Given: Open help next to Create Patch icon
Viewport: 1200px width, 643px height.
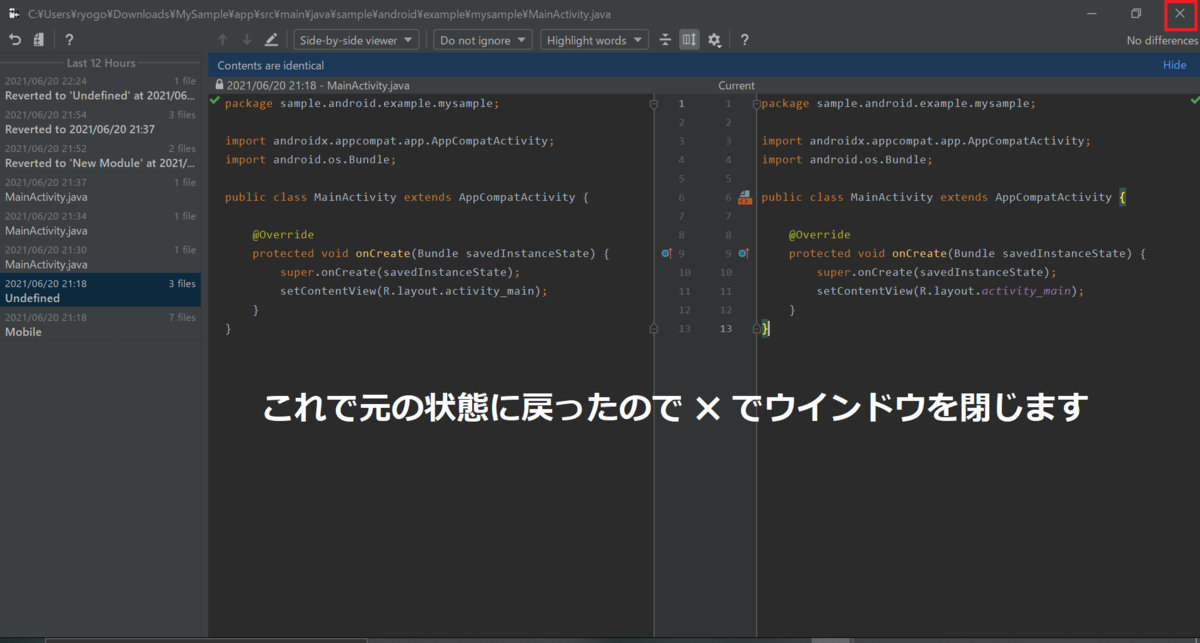Looking at the screenshot, I should pyautogui.click(x=69, y=40).
